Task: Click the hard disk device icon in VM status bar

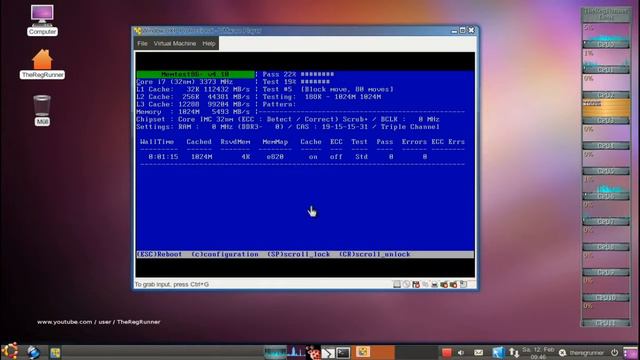Action: (397, 284)
